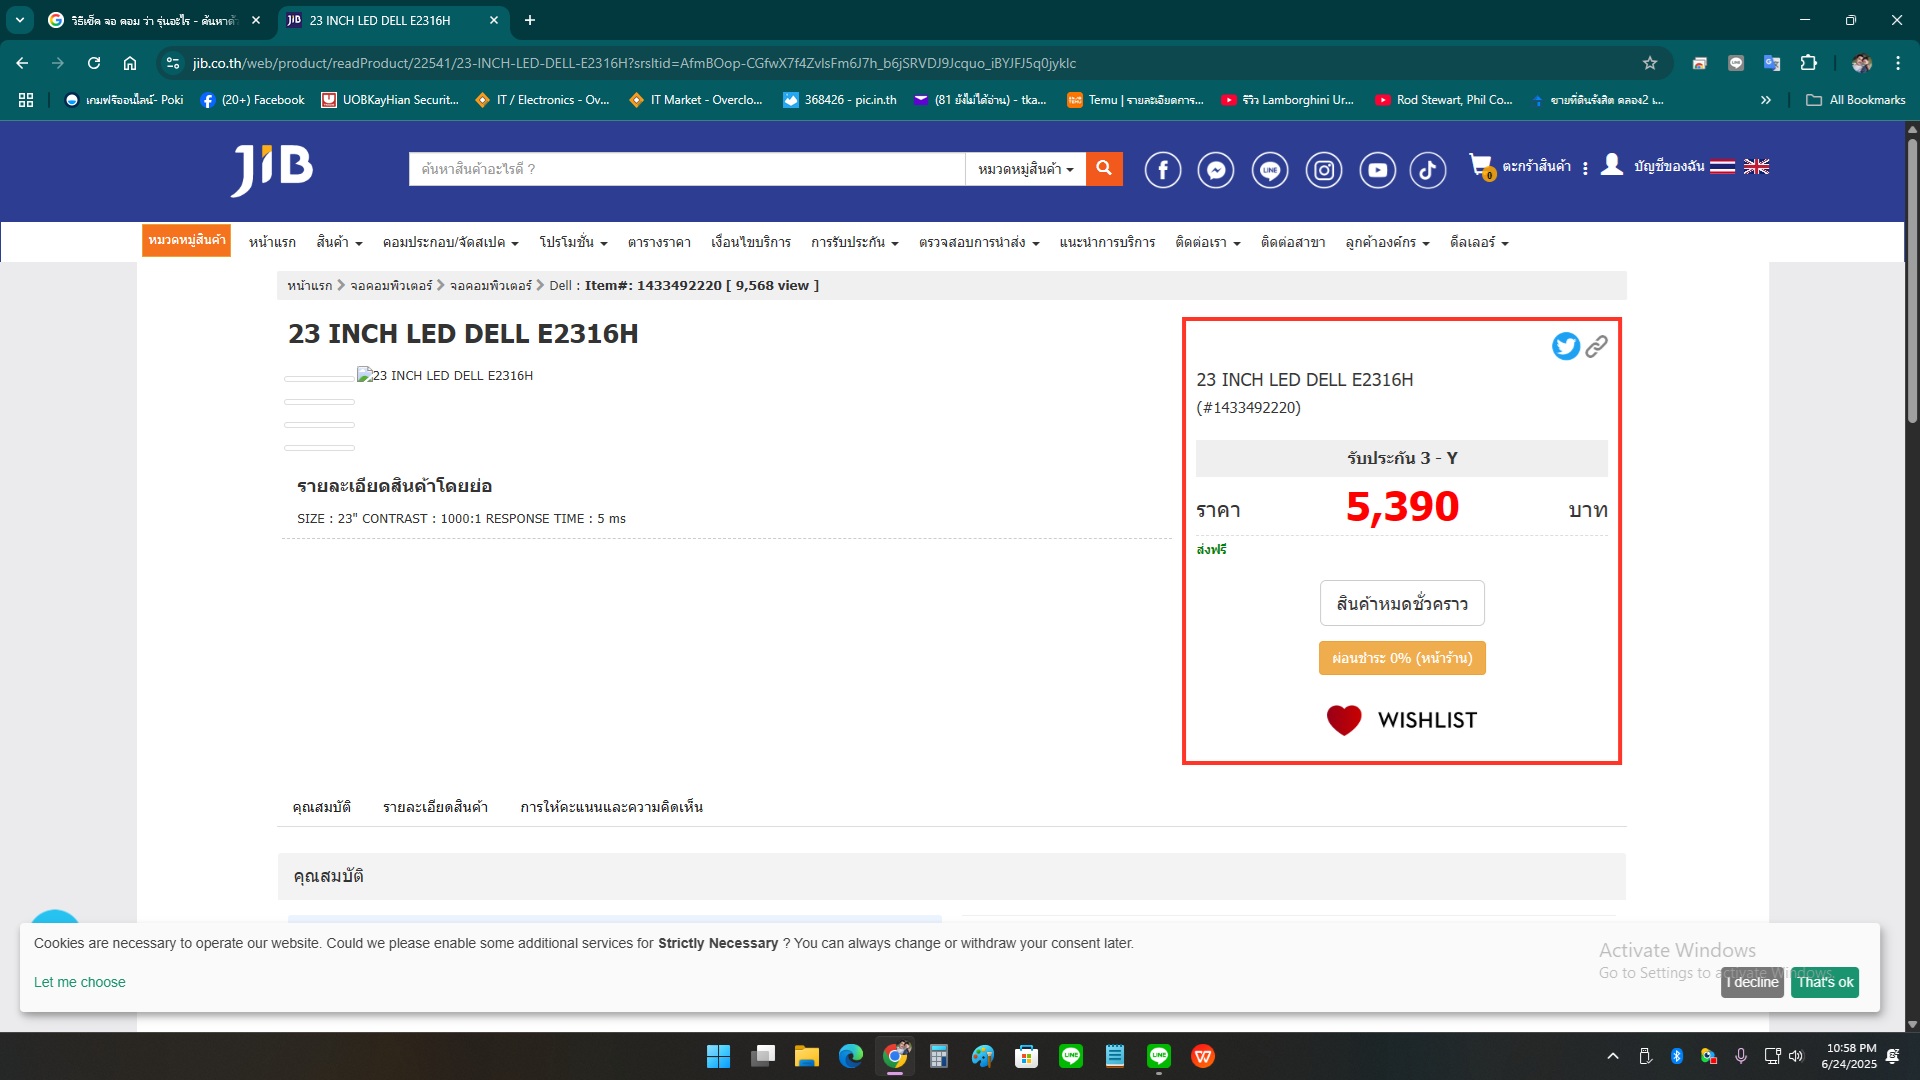Switch to คุณสมบัติ tab
Viewport: 1920px width, 1080px height.
(321, 807)
